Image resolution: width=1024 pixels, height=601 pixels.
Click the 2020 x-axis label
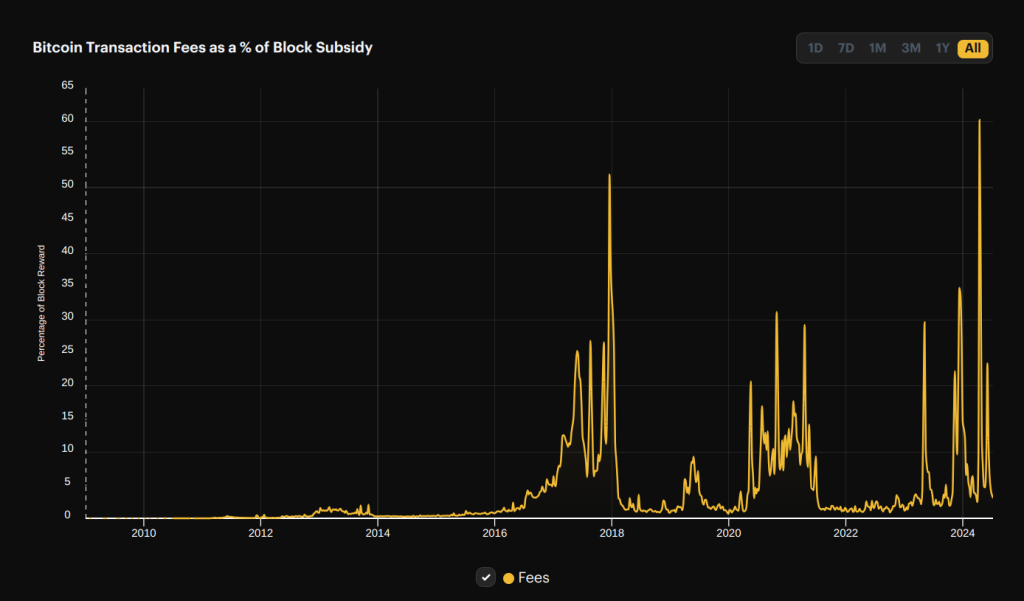click(x=728, y=533)
